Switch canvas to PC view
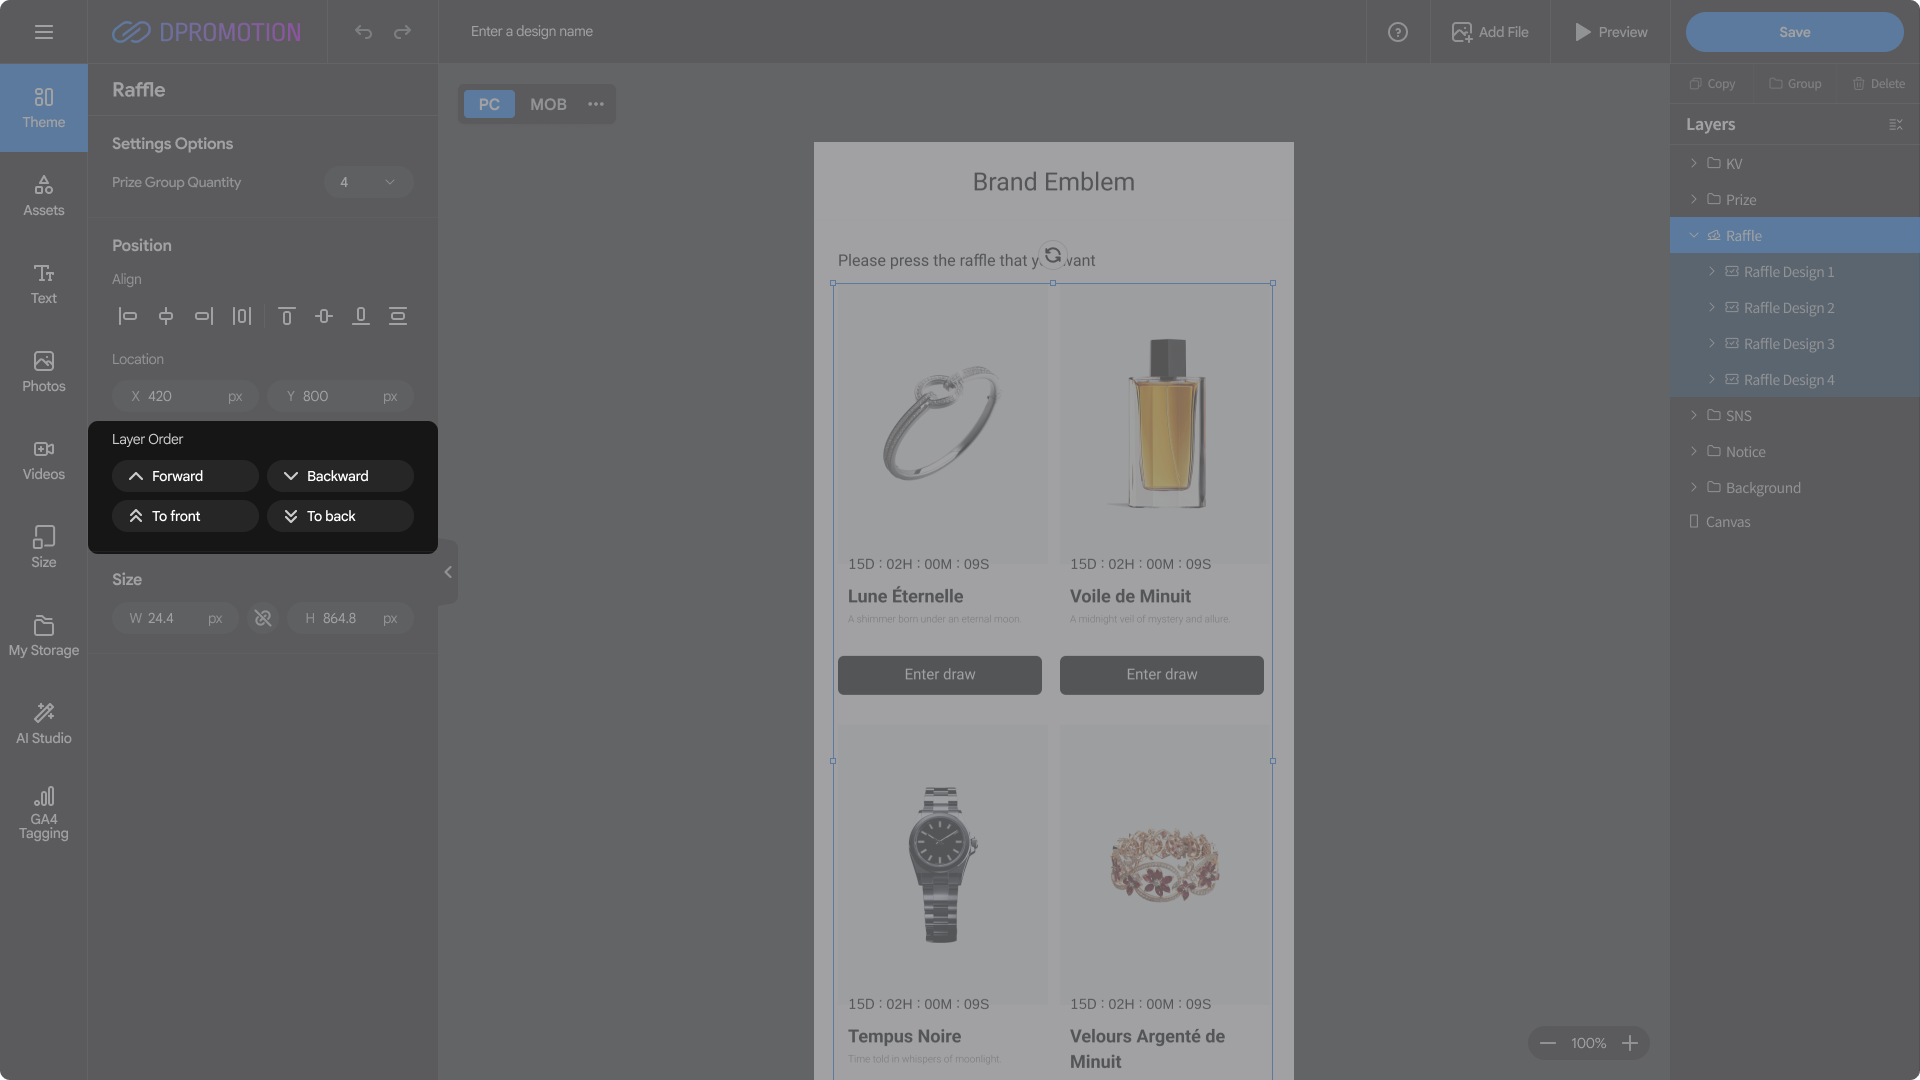Image resolution: width=1920 pixels, height=1080 pixels. 489,104
